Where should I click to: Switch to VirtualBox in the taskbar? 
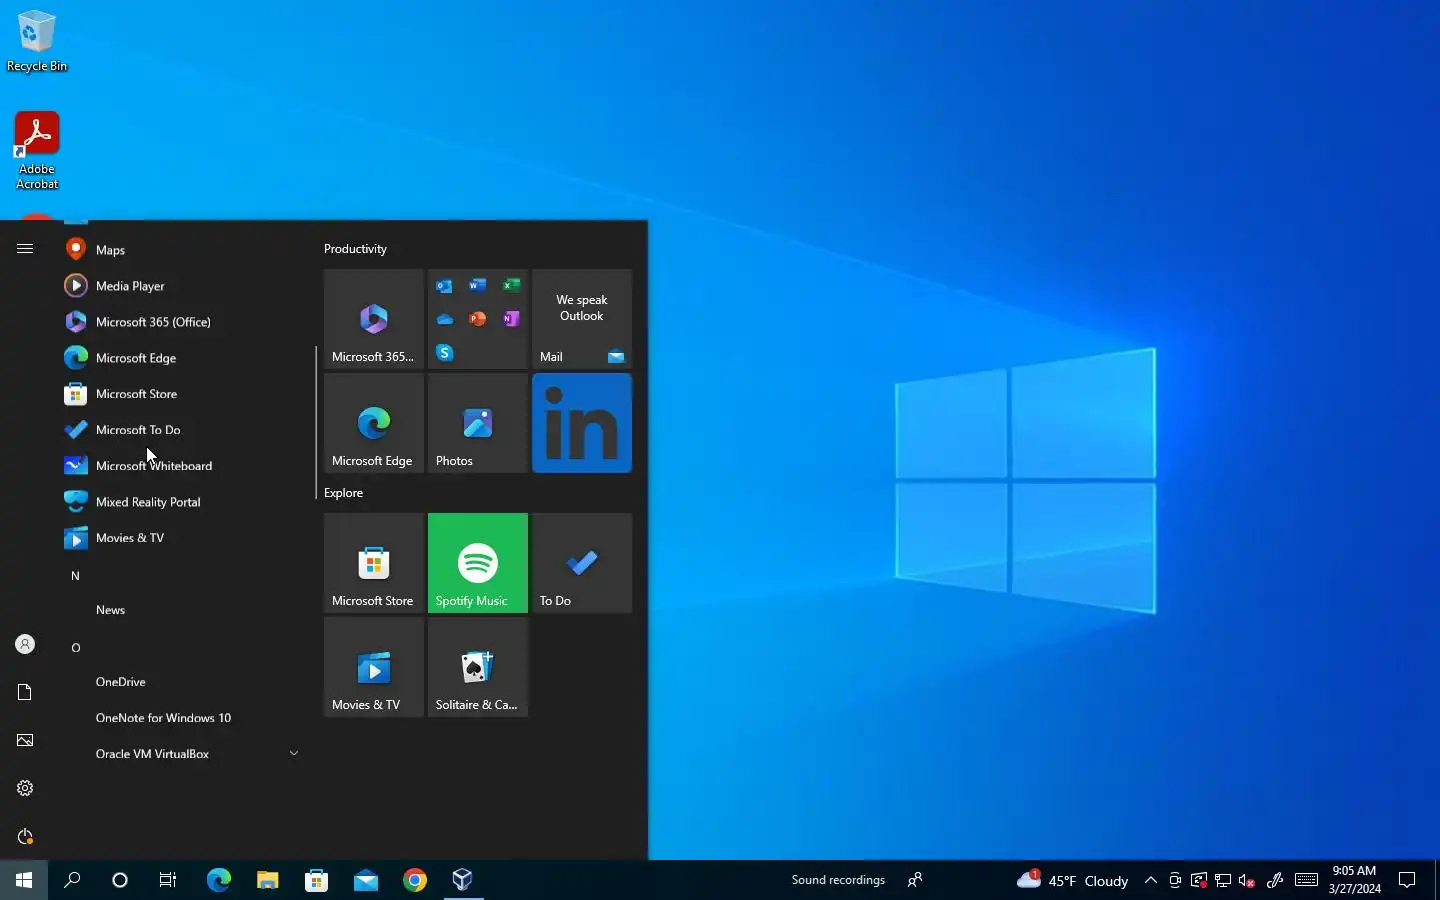(x=463, y=880)
